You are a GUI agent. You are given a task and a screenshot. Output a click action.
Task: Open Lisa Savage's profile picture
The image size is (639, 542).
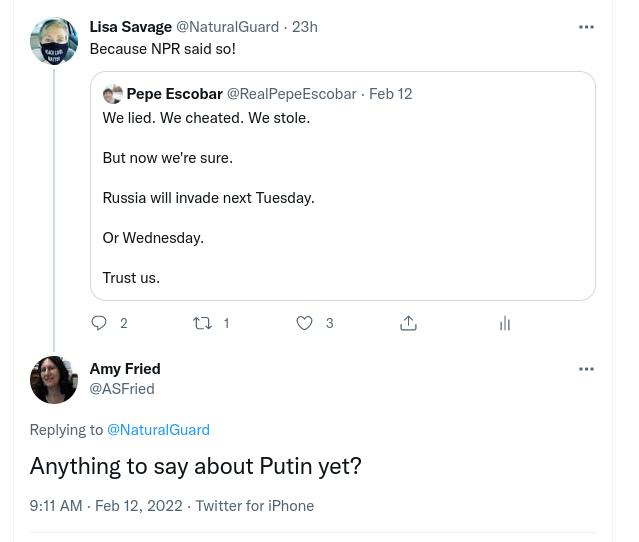pos(54,41)
